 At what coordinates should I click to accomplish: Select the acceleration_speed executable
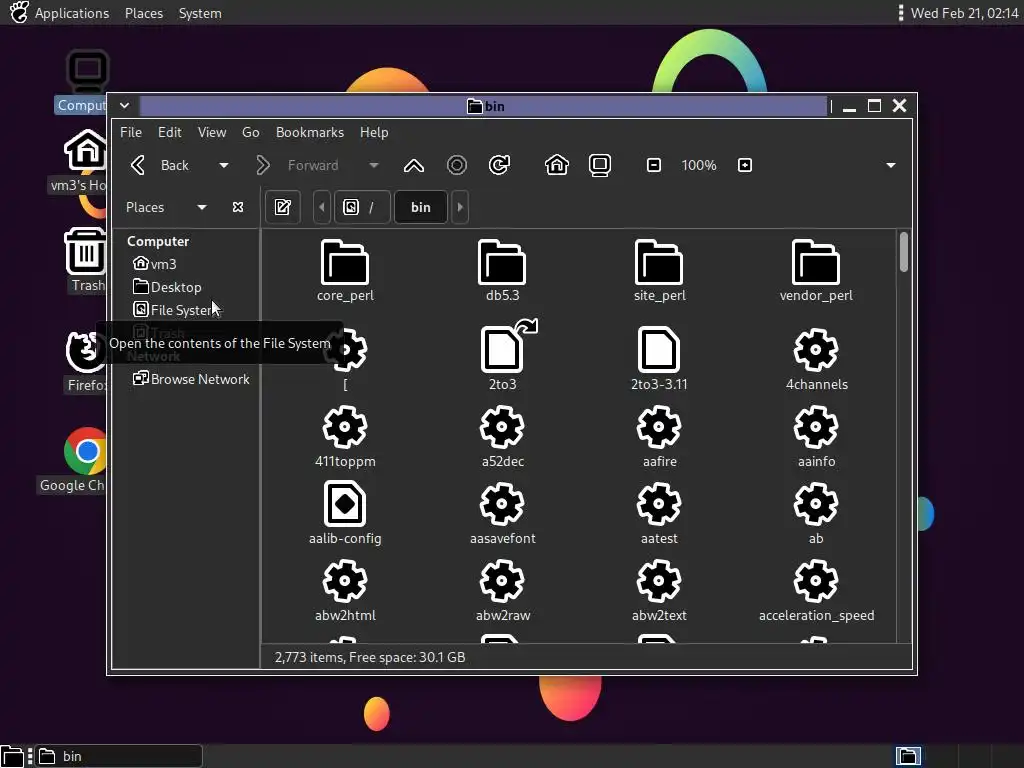[816, 590]
